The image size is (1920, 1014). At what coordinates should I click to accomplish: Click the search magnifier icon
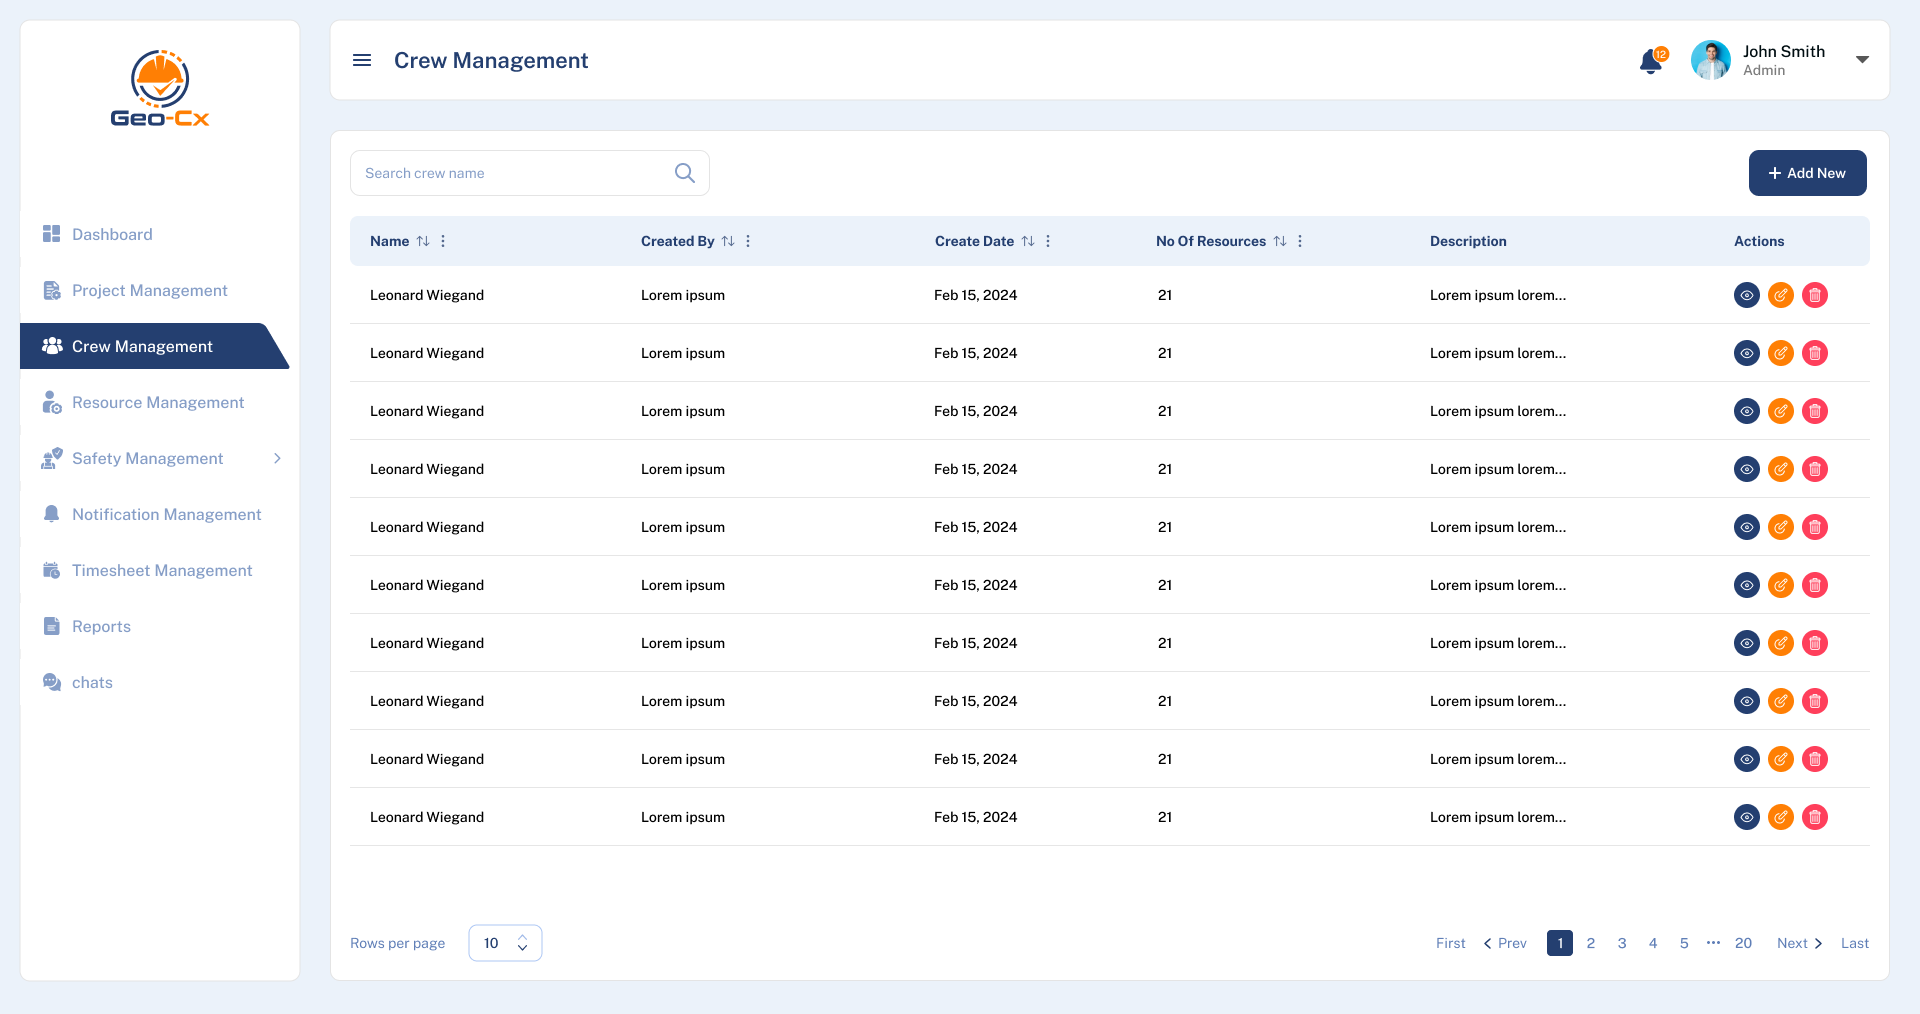[x=685, y=173]
